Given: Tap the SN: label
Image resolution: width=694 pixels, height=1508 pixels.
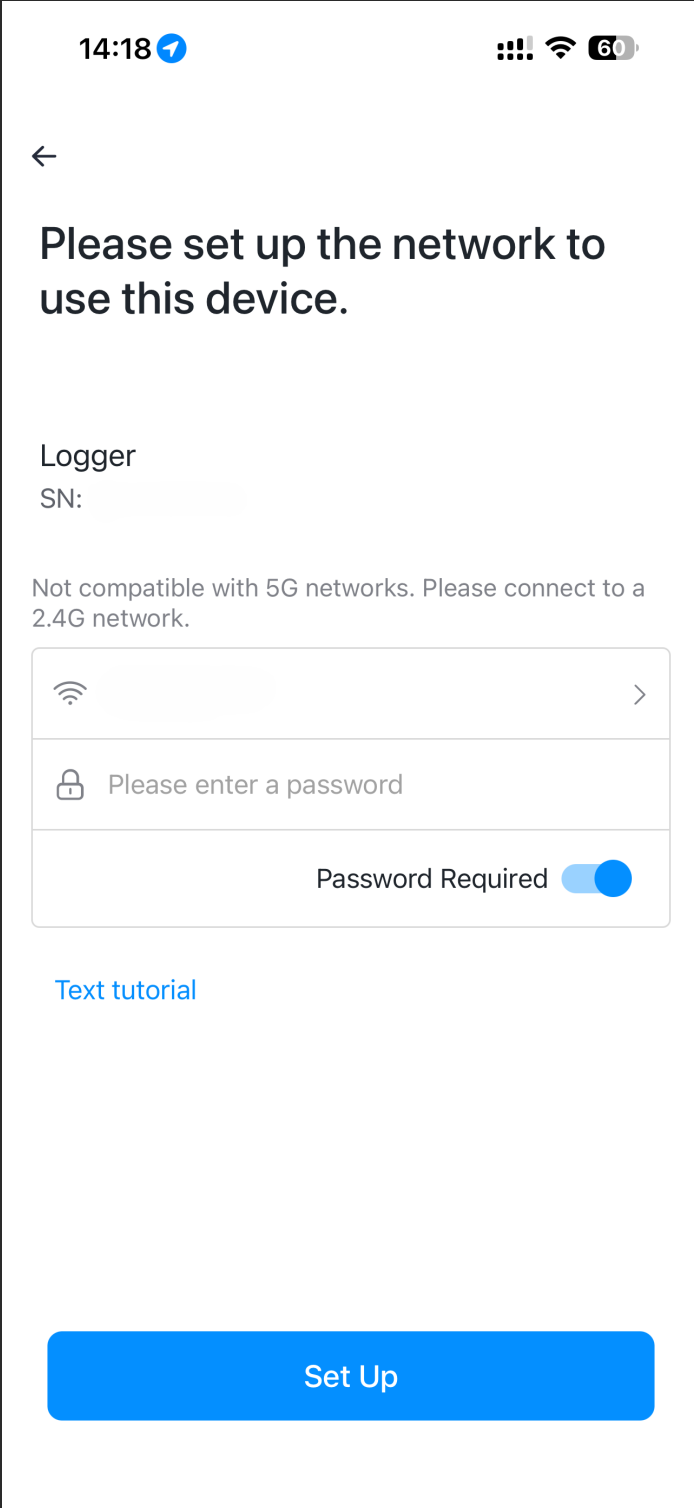Looking at the screenshot, I should [61, 499].
